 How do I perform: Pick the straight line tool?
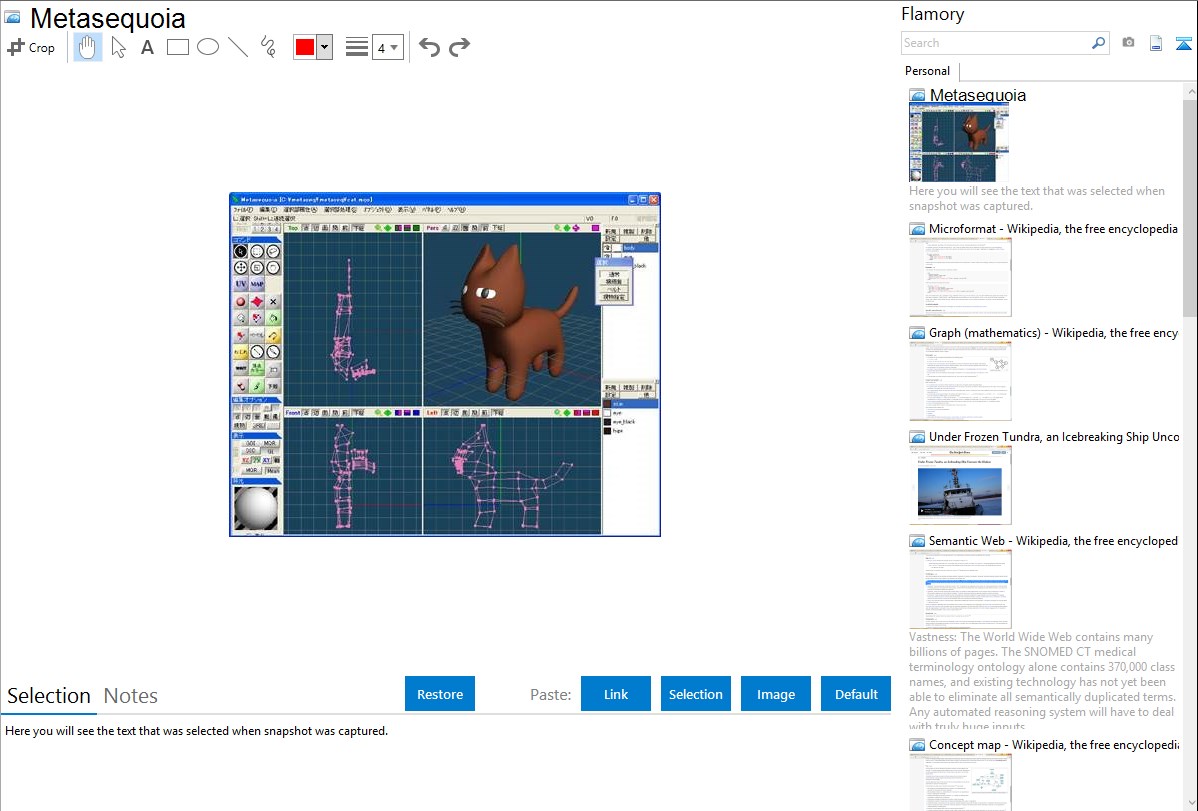pos(238,47)
